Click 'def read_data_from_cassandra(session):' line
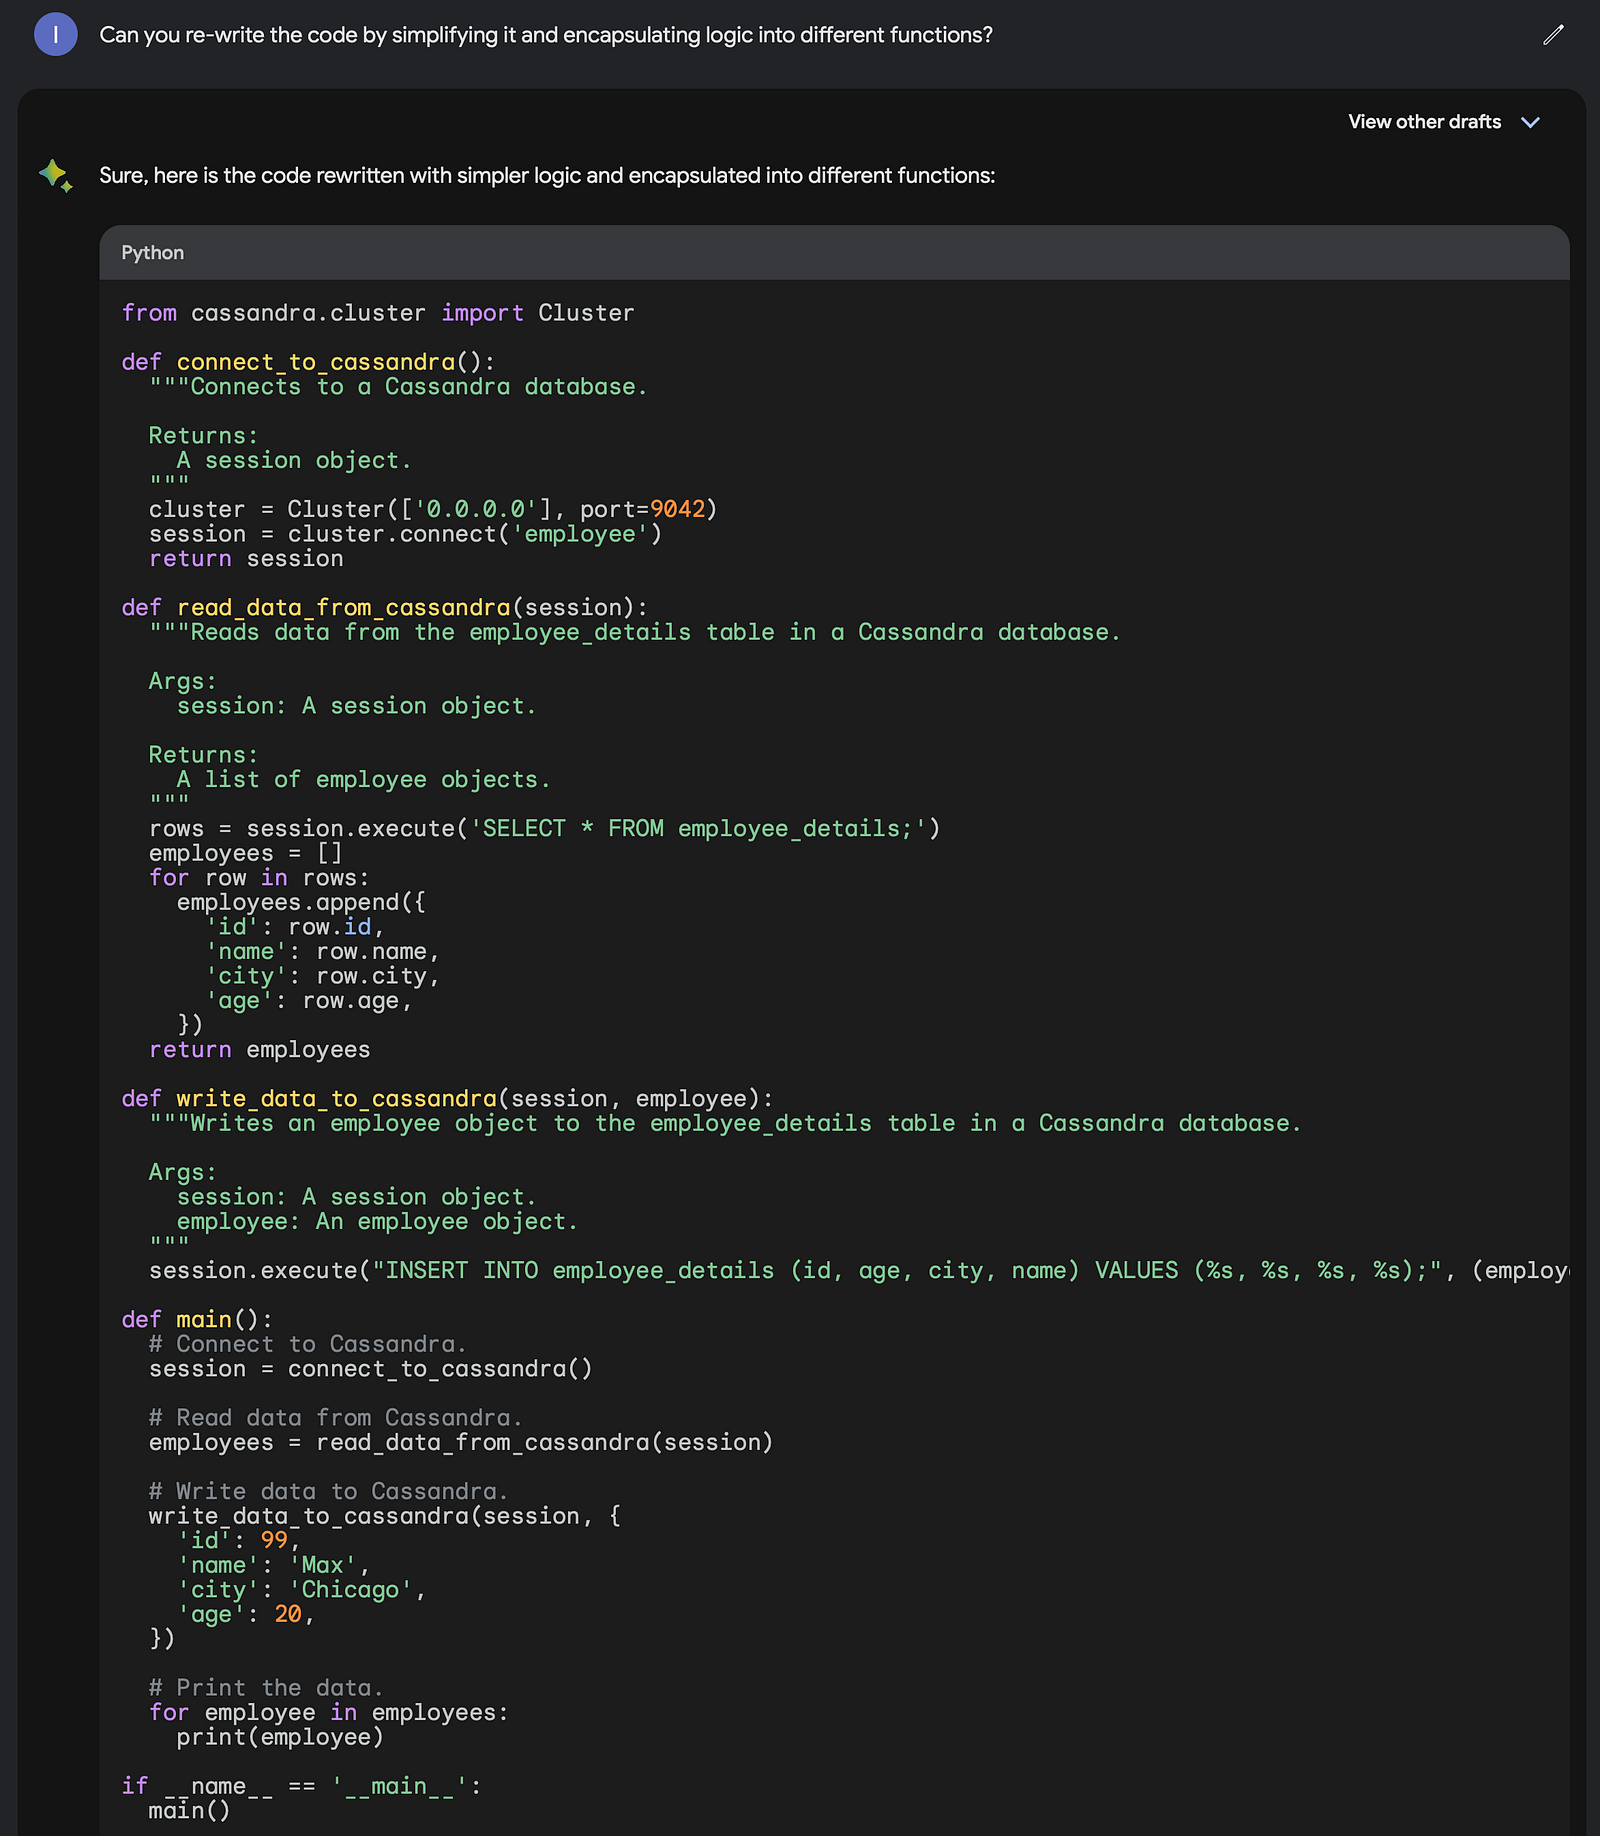The height and width of the screenshot is (1836, 1600). coord(385,607)
